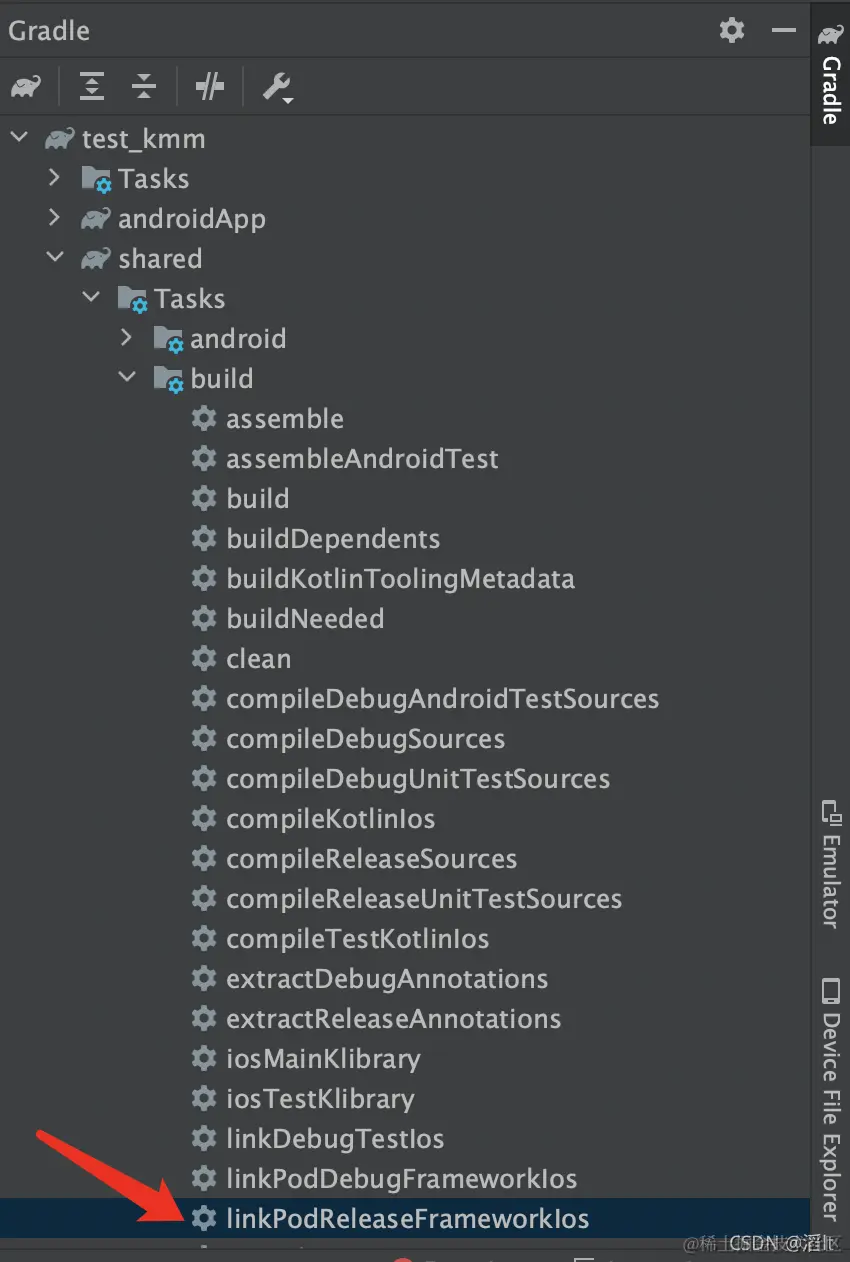Open the Device File Explorer side tab

(830, 1100)
